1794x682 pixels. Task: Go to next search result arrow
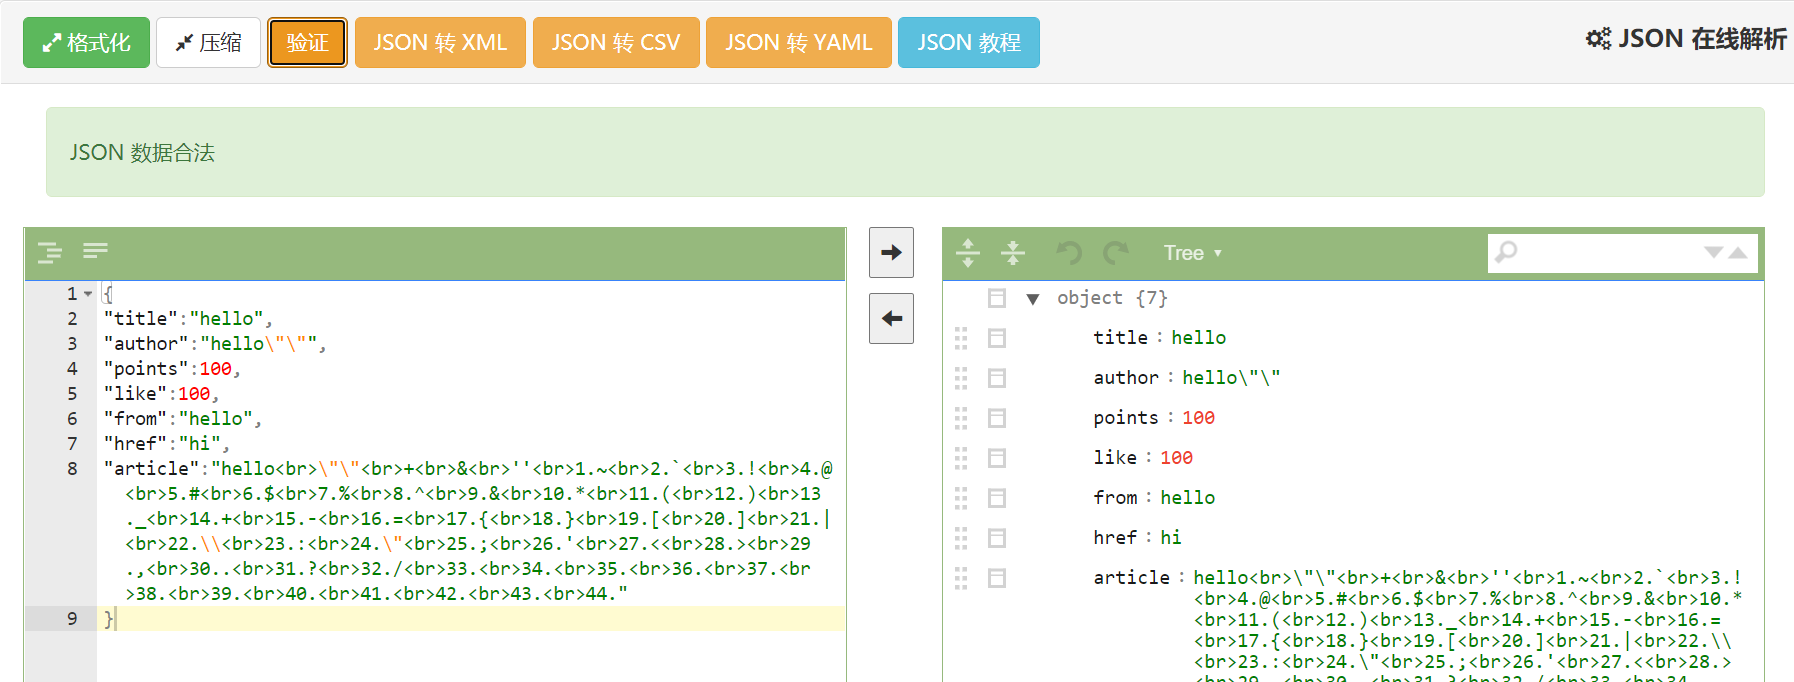pyautogui.click(x=1713, y=253)
